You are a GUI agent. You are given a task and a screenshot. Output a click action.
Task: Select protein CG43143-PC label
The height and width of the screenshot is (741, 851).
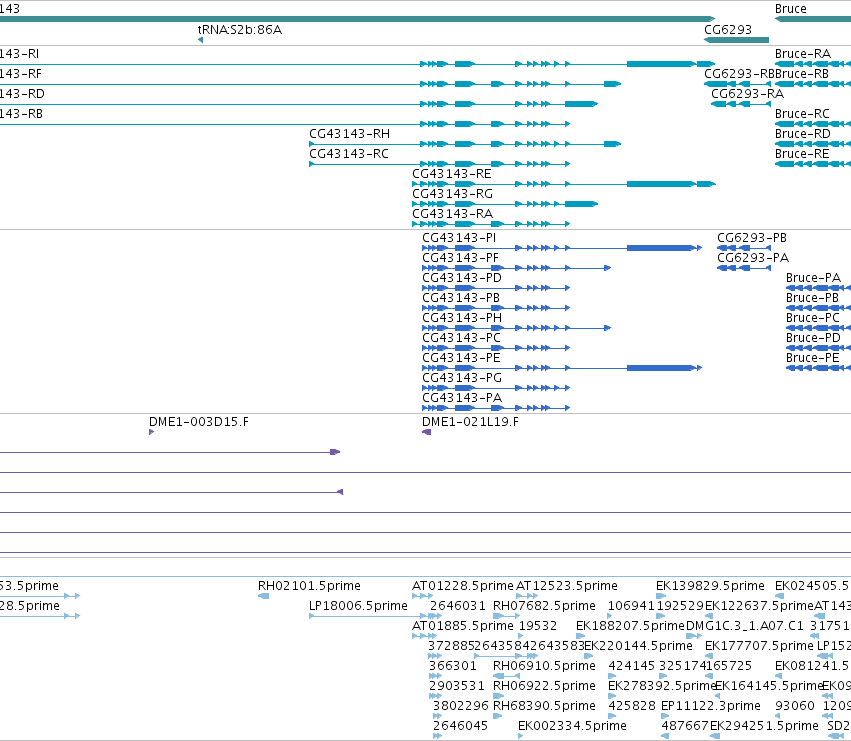tap(461, 338)
